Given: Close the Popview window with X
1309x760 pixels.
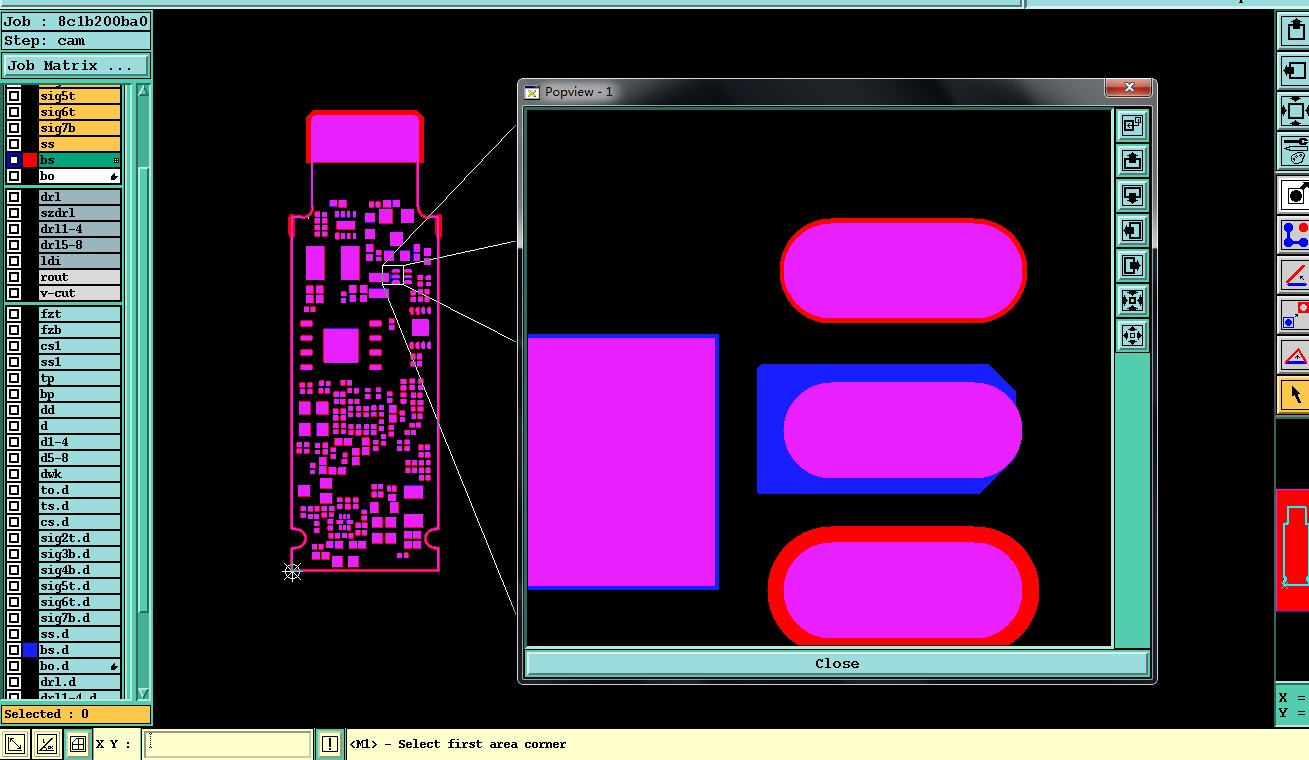Looking at the screenshot, I should click(x=1129, y=88).
